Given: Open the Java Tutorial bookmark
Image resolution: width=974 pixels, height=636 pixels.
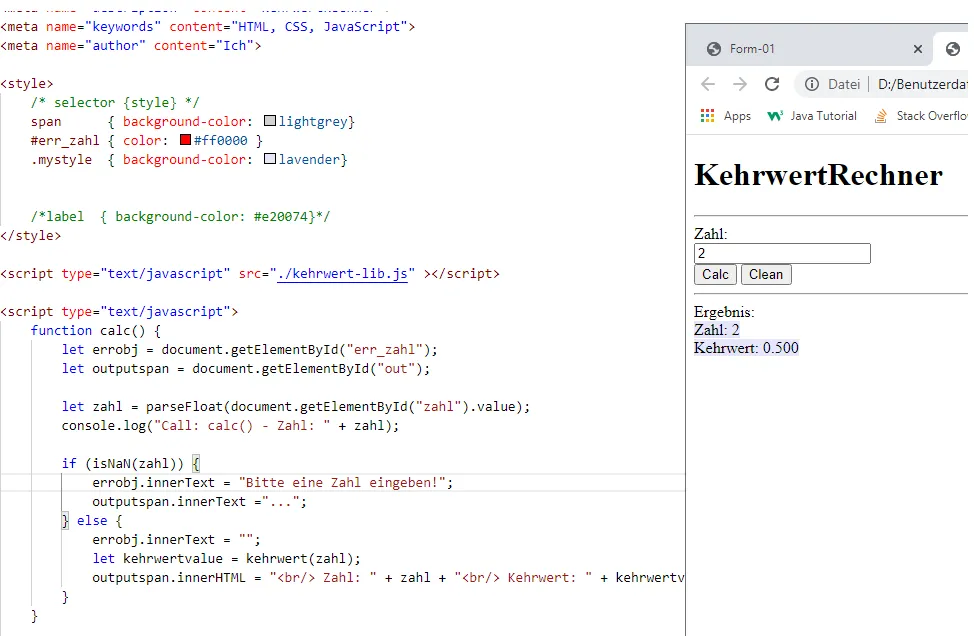Looking at the screenshot, I should point(812,116).
